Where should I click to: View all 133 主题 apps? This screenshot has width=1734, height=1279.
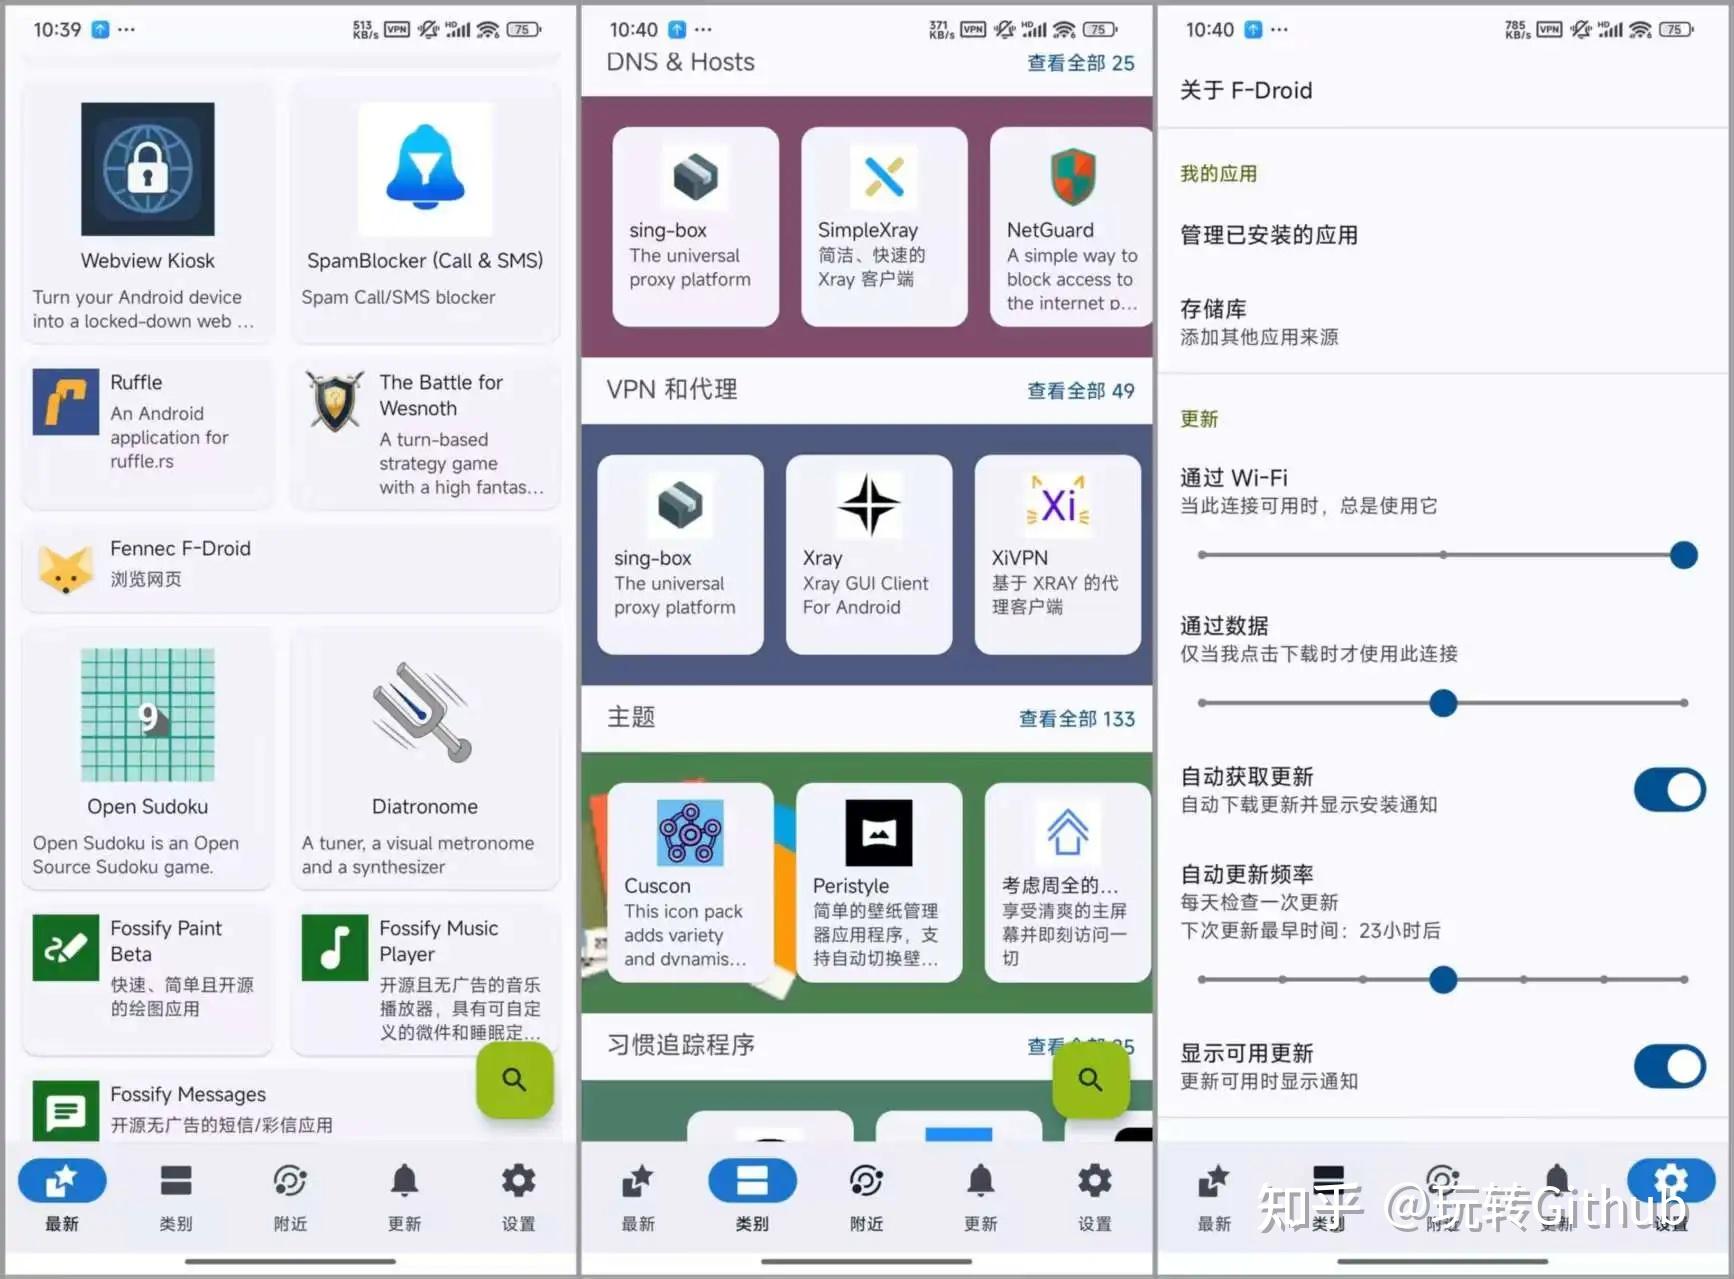1077,719
